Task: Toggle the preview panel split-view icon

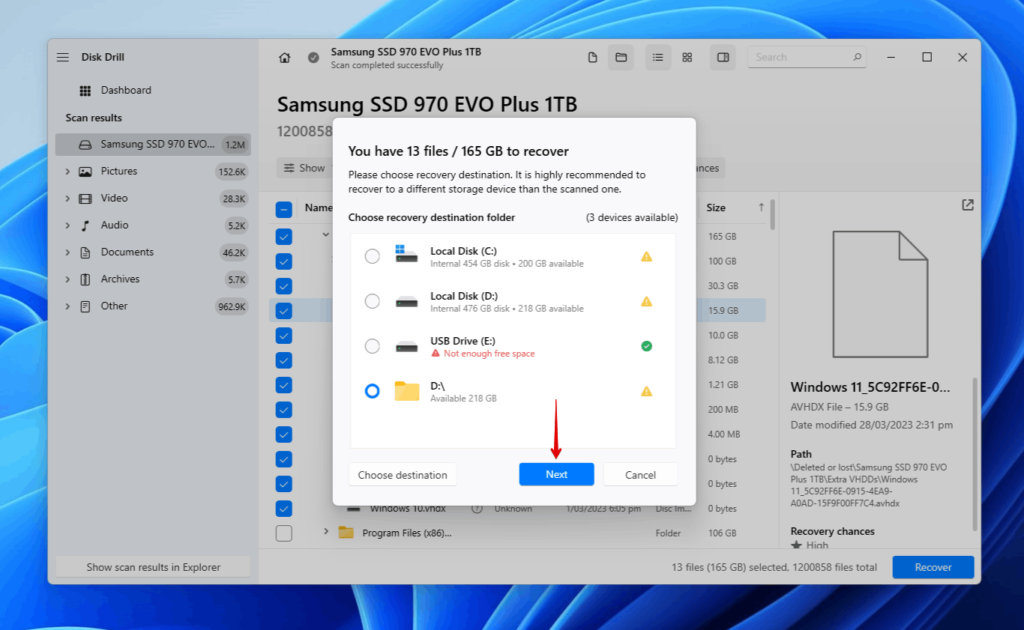Action: click(722, 57)
